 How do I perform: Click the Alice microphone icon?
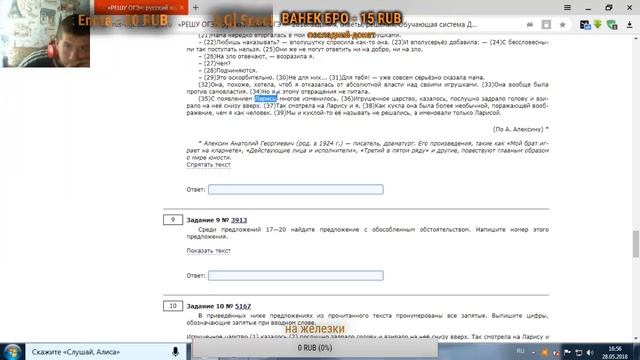click(176, 352)
